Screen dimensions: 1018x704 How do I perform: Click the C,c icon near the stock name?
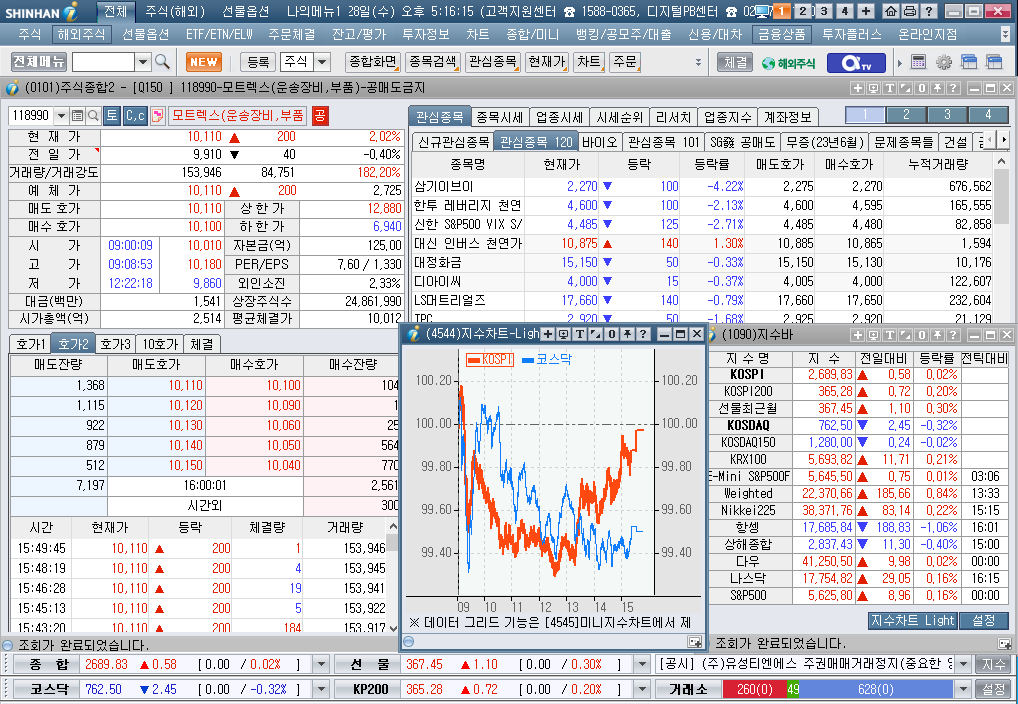click(135, 116)
